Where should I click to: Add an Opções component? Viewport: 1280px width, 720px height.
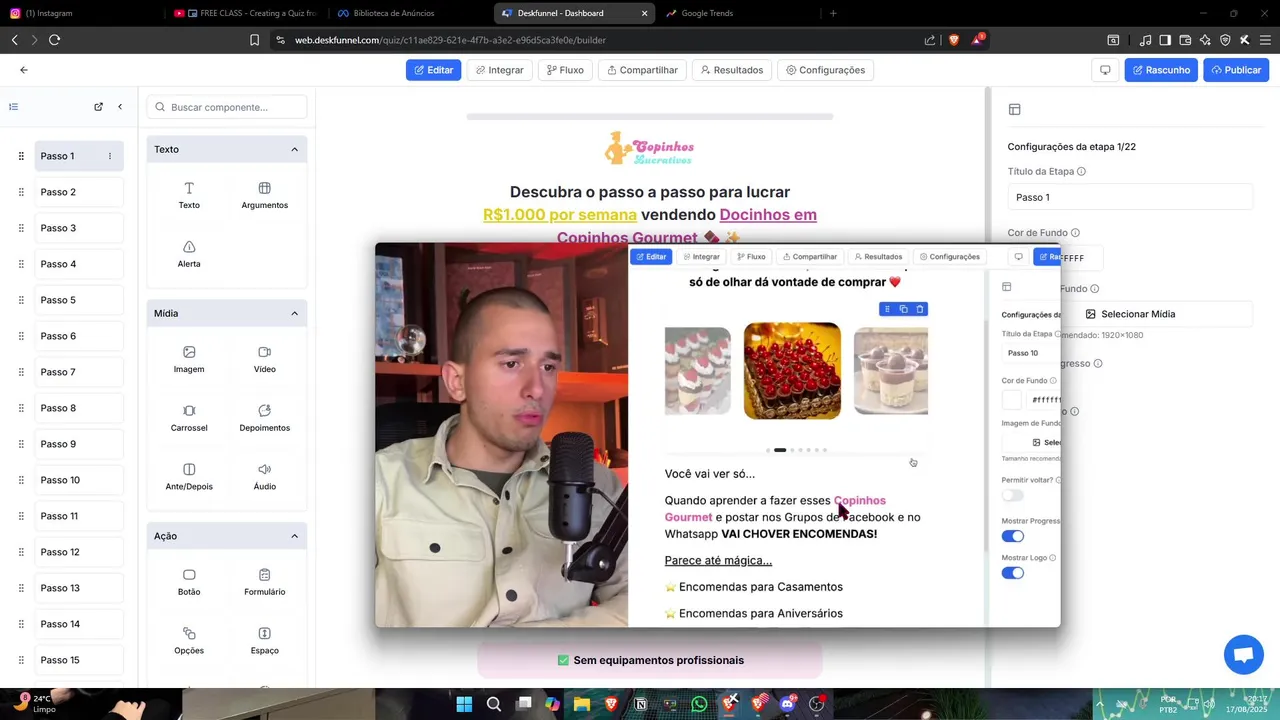pos(189,641)
